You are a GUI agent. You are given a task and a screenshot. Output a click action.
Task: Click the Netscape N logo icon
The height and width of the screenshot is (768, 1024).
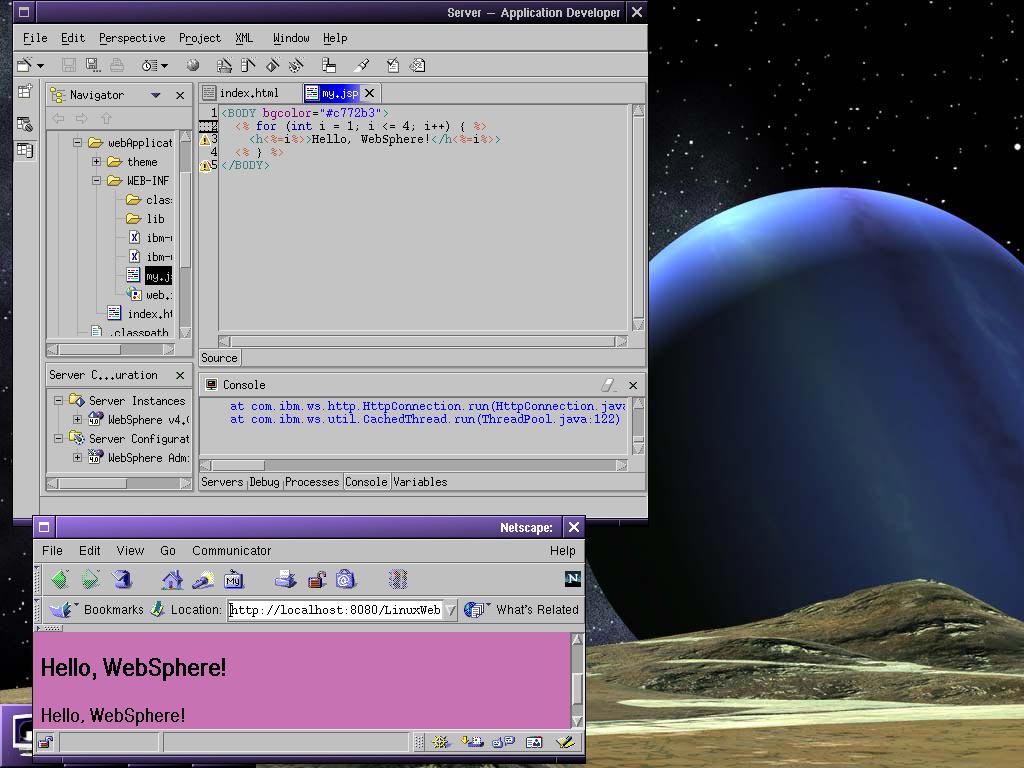573,578
